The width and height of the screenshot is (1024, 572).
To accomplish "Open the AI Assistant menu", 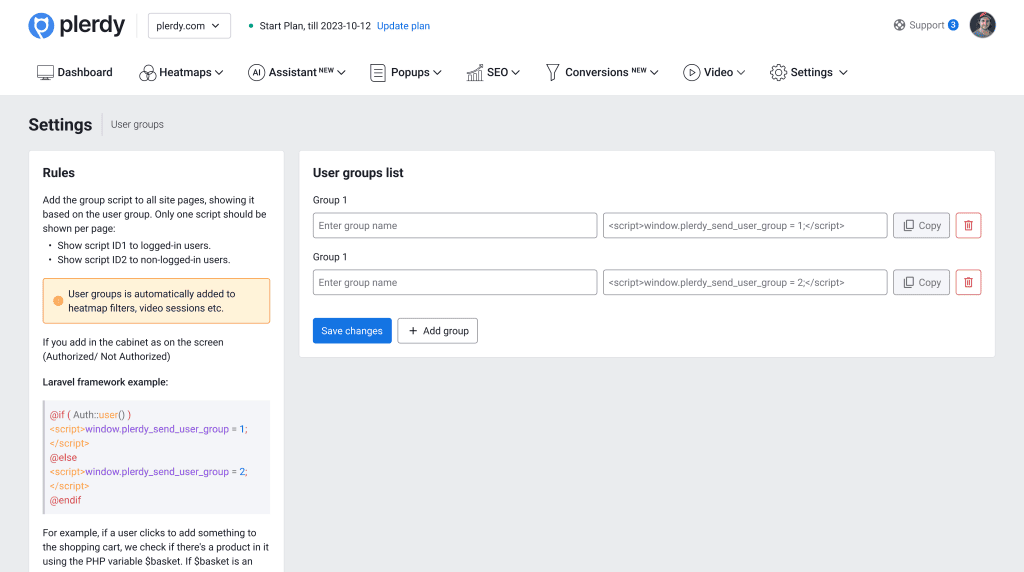I will click(299, 73).
